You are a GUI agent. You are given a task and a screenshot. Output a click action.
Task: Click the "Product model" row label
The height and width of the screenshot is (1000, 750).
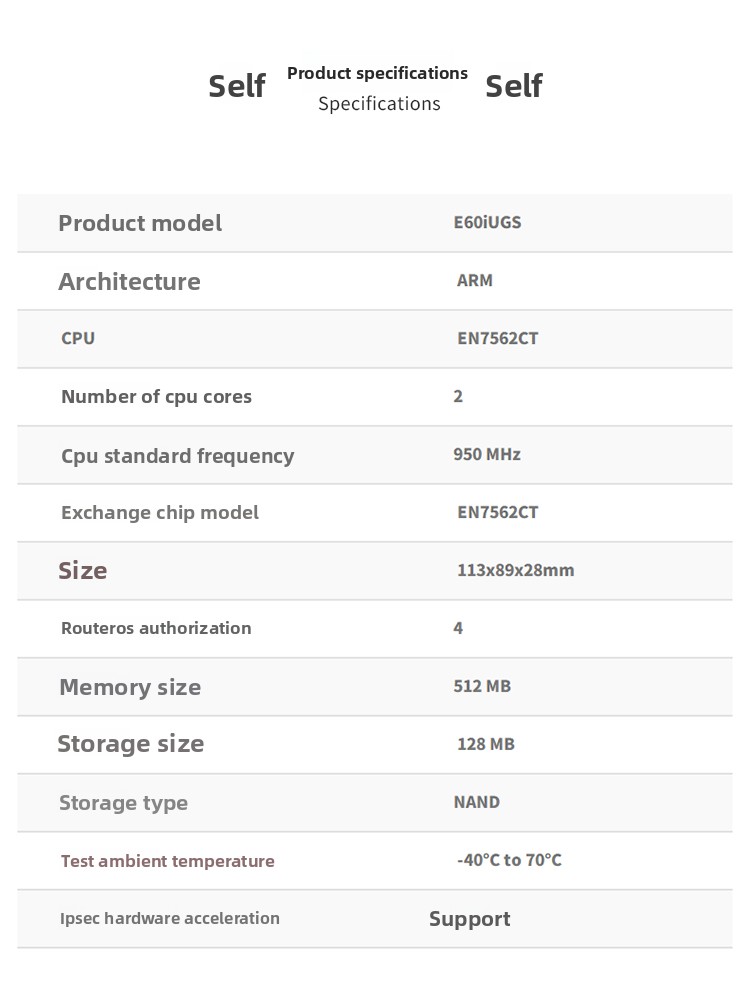(140, 223)
